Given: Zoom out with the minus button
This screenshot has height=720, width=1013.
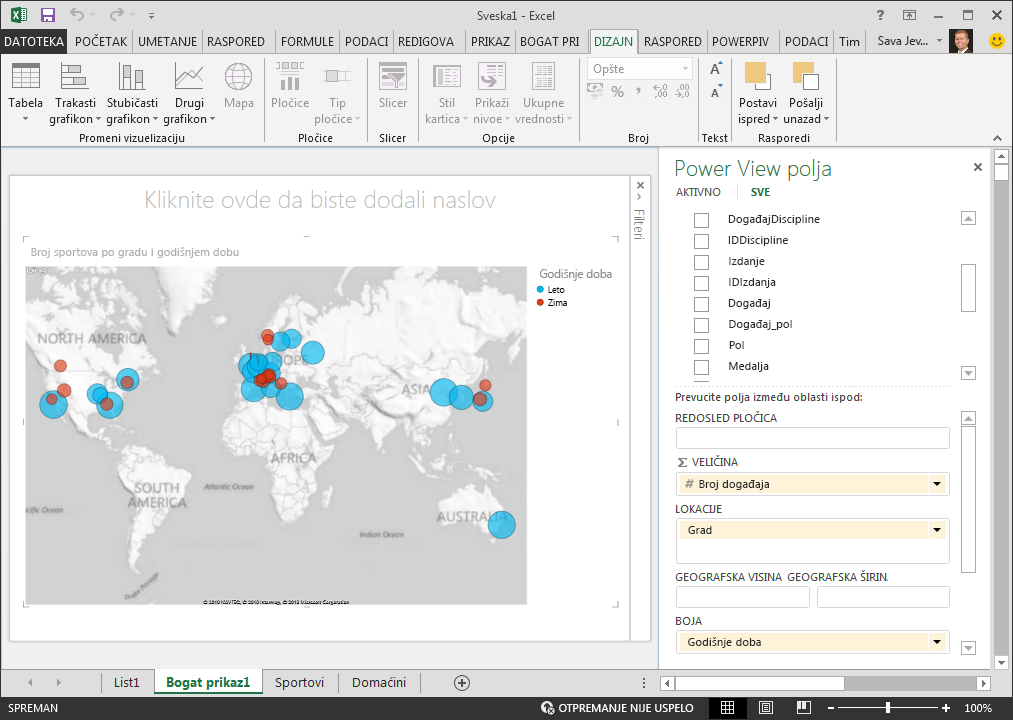Looking at the screenshot, I should click(831, 708).
